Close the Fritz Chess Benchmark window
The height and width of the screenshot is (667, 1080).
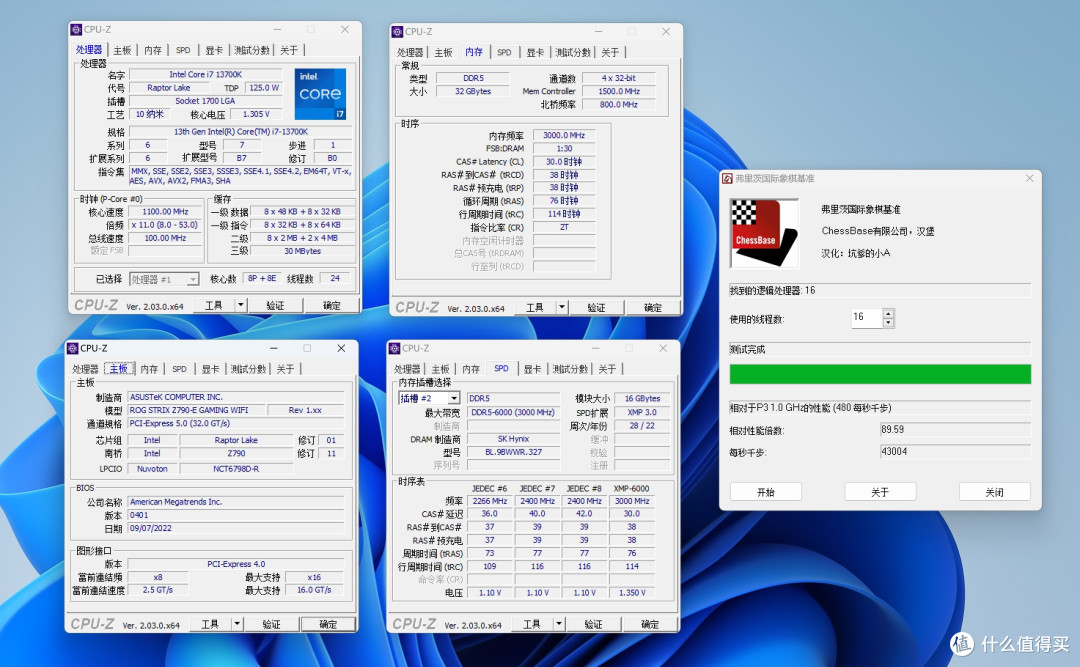(1030, 178)
